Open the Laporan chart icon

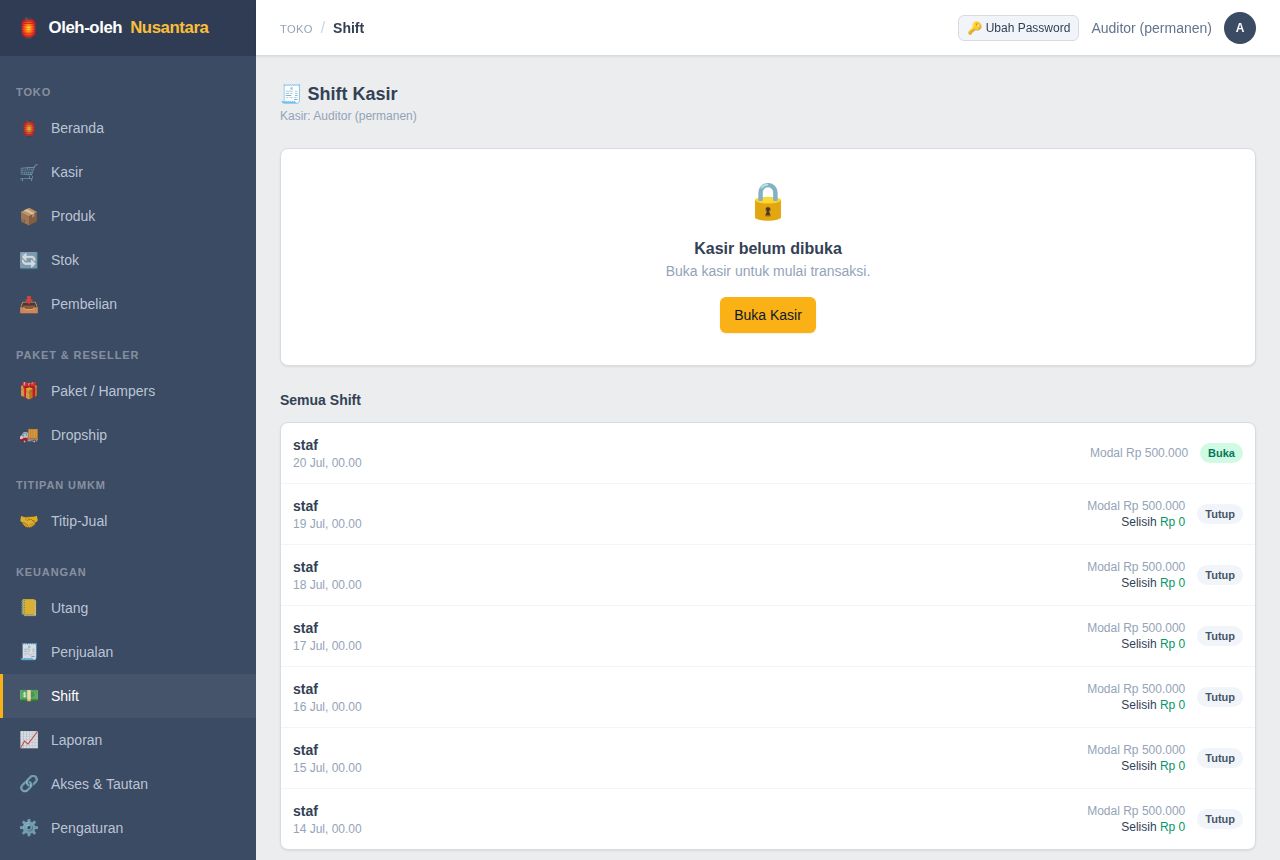coord(29,740)
